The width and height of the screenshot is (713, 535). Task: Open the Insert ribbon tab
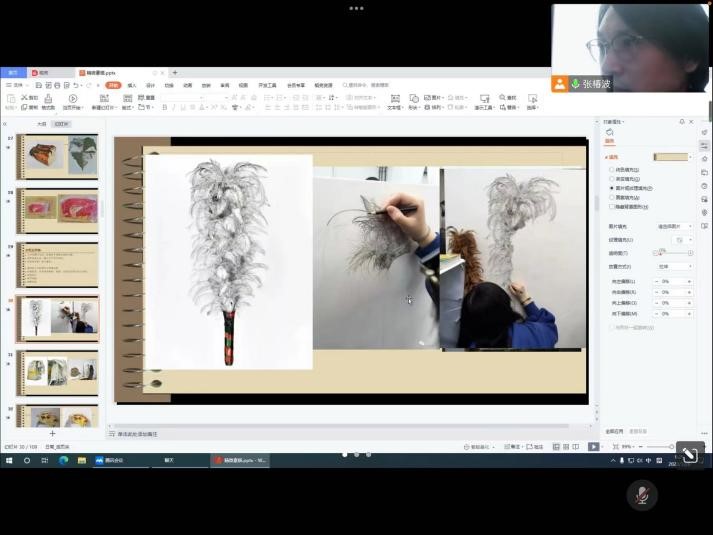132,86
